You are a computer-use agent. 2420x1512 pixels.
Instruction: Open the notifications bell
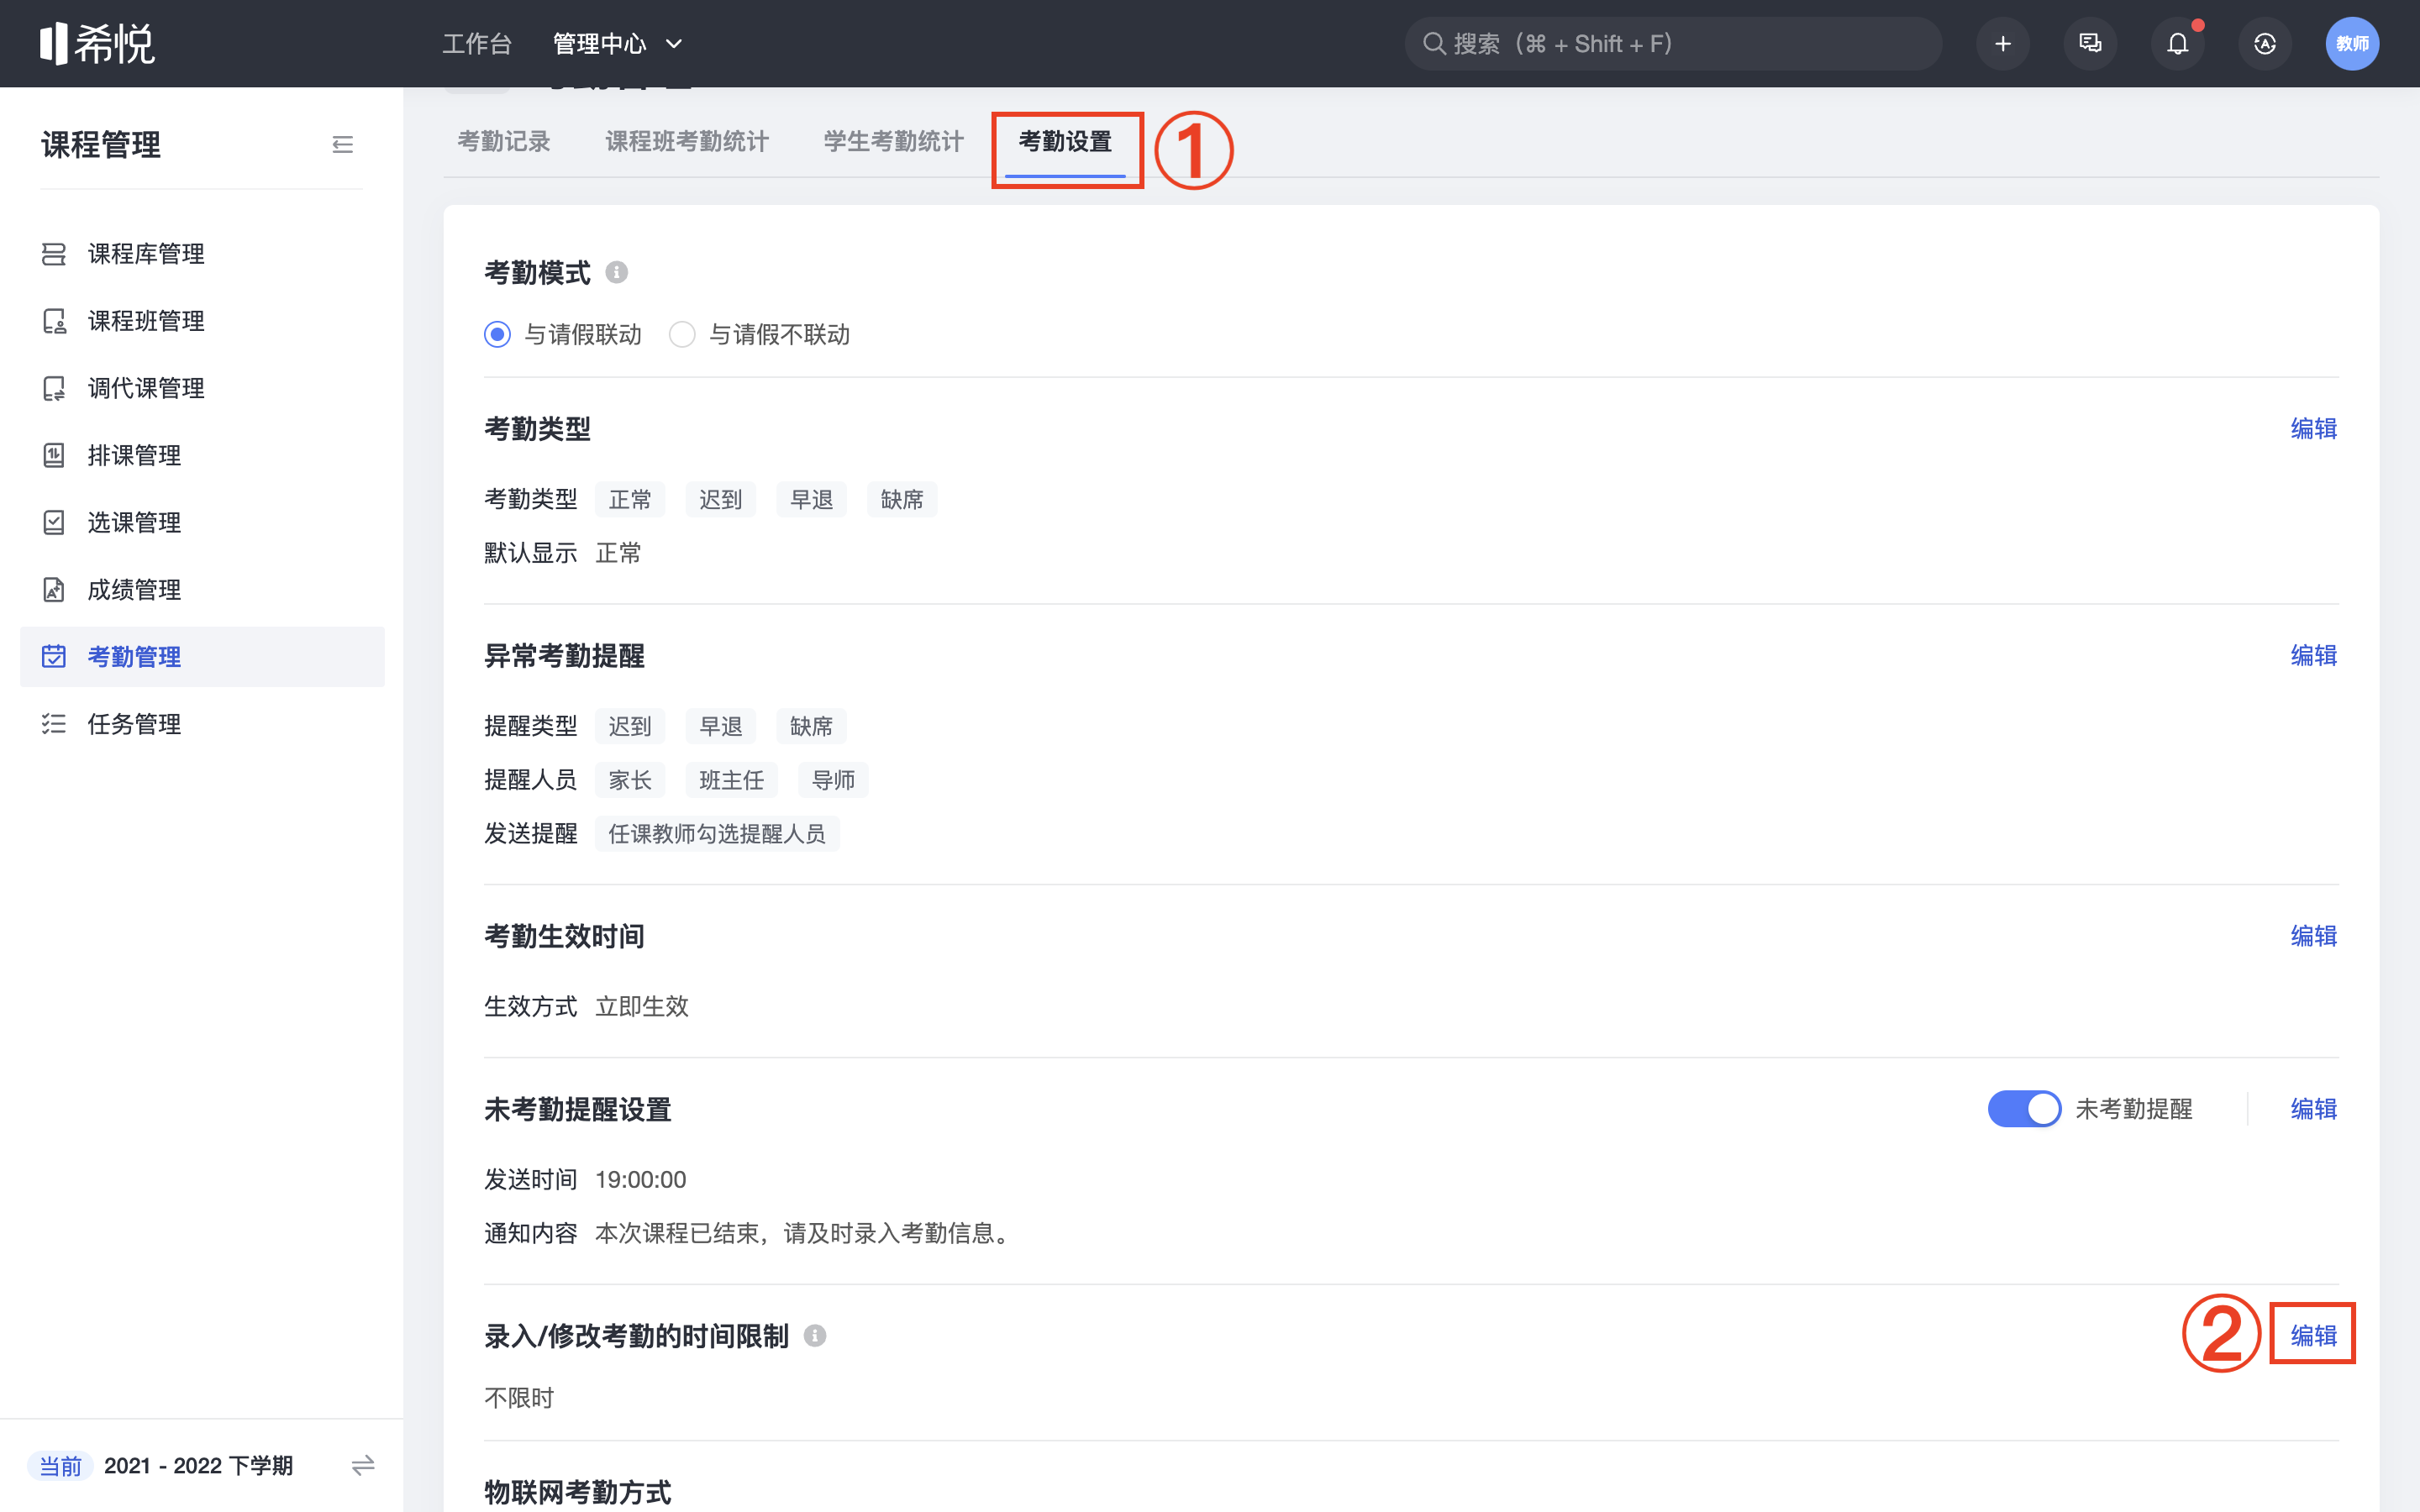click(x=2177, y=44)
